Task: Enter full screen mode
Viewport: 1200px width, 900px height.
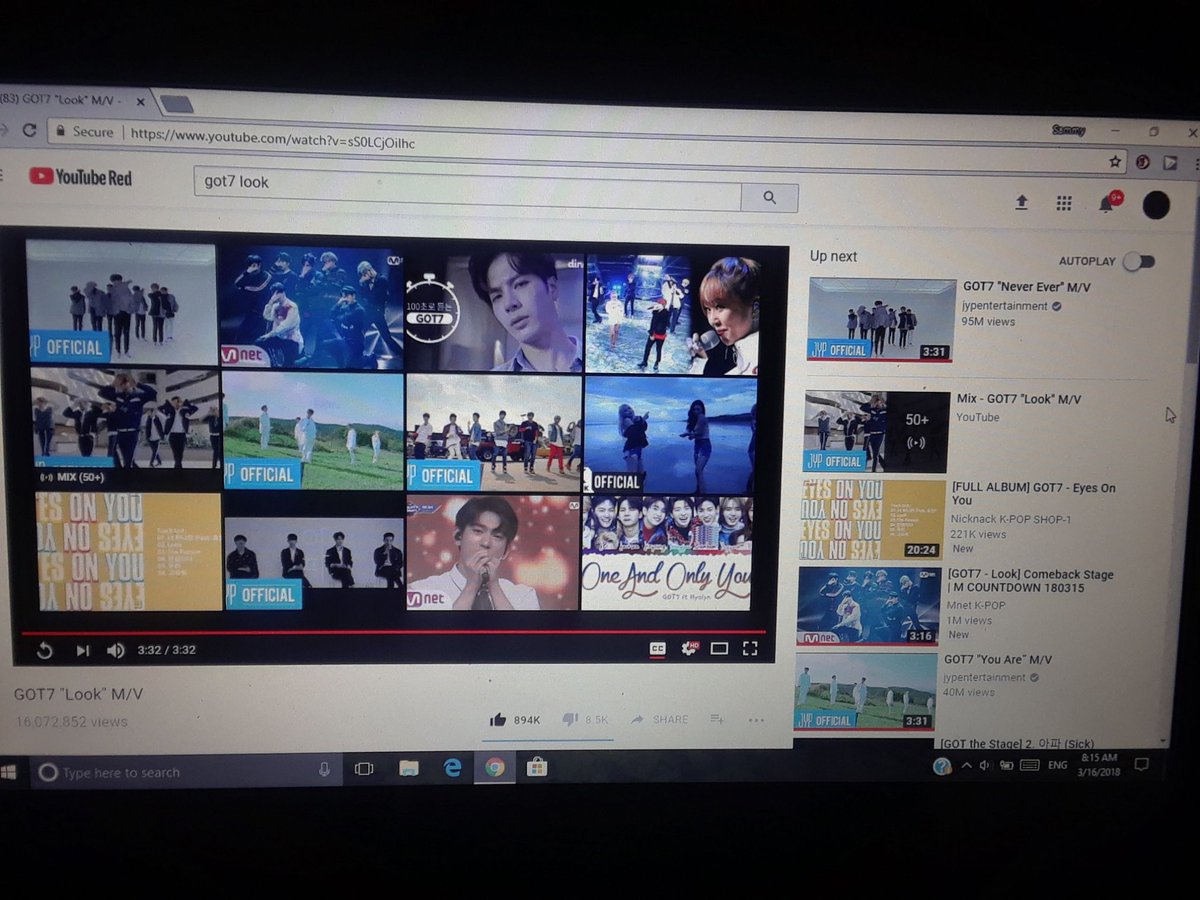Action: pos(750,649)
